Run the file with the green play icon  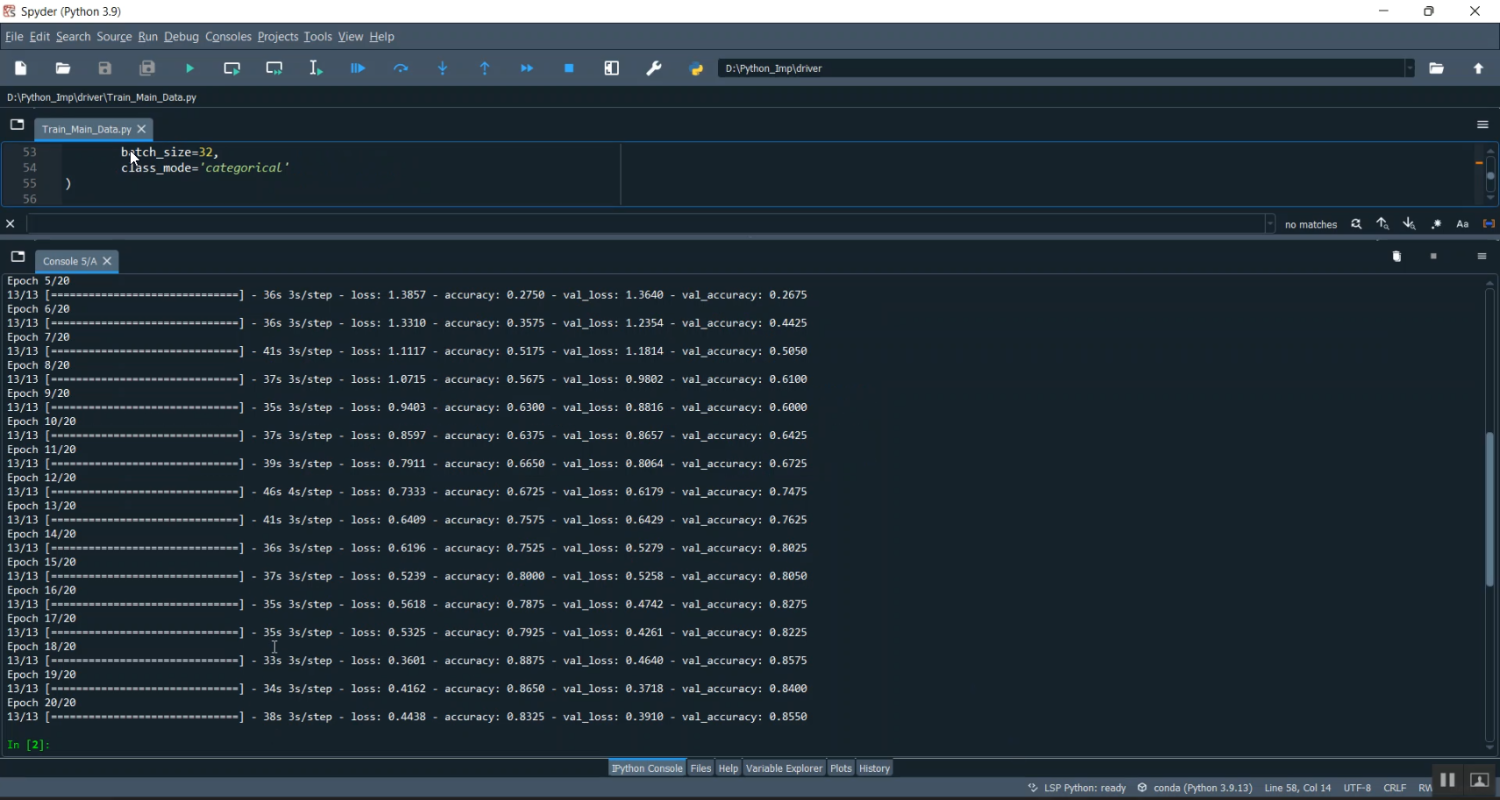pos(190,68)
